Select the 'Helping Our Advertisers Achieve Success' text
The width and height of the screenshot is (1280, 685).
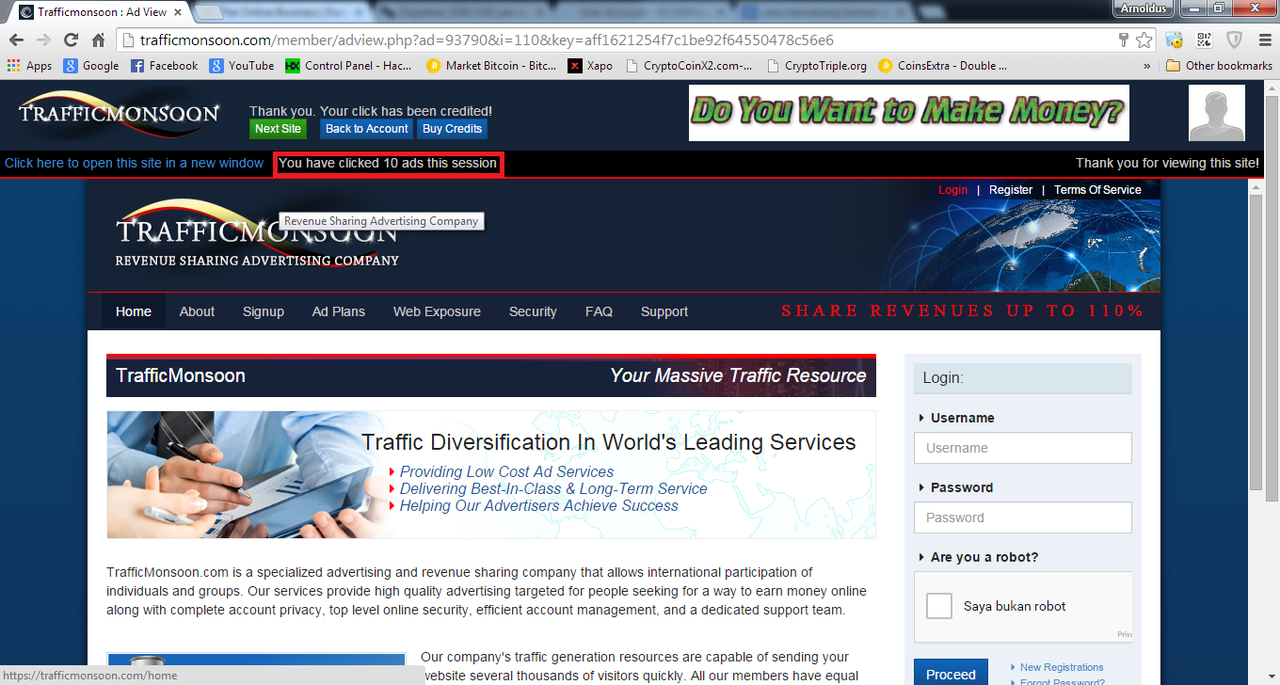(539, 506)
